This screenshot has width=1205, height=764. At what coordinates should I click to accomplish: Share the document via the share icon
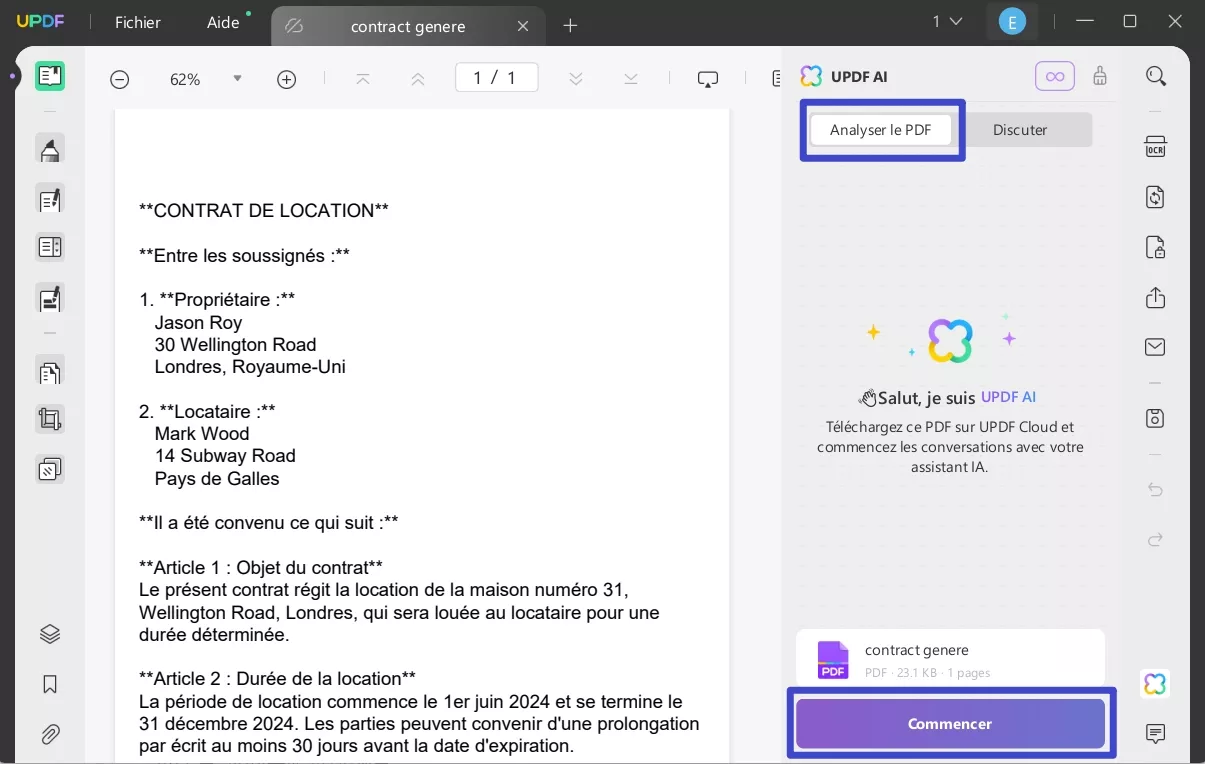tap(1155, 298)
